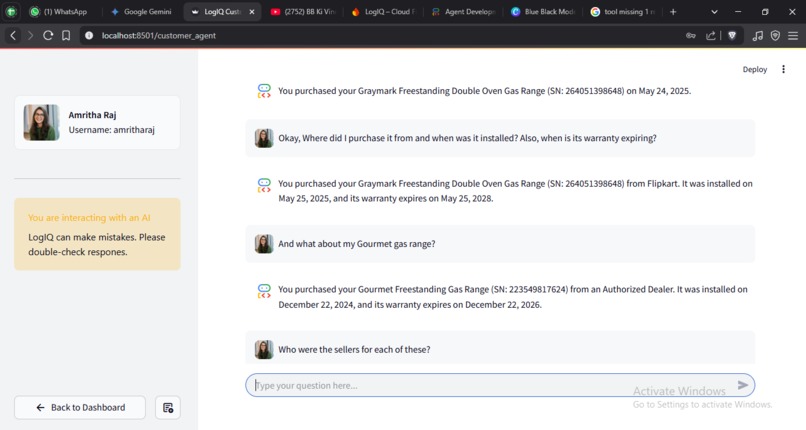The width and height of the screenshot is (806, 430).
Task: Minimize the browser window
Action: pos(738,12)
